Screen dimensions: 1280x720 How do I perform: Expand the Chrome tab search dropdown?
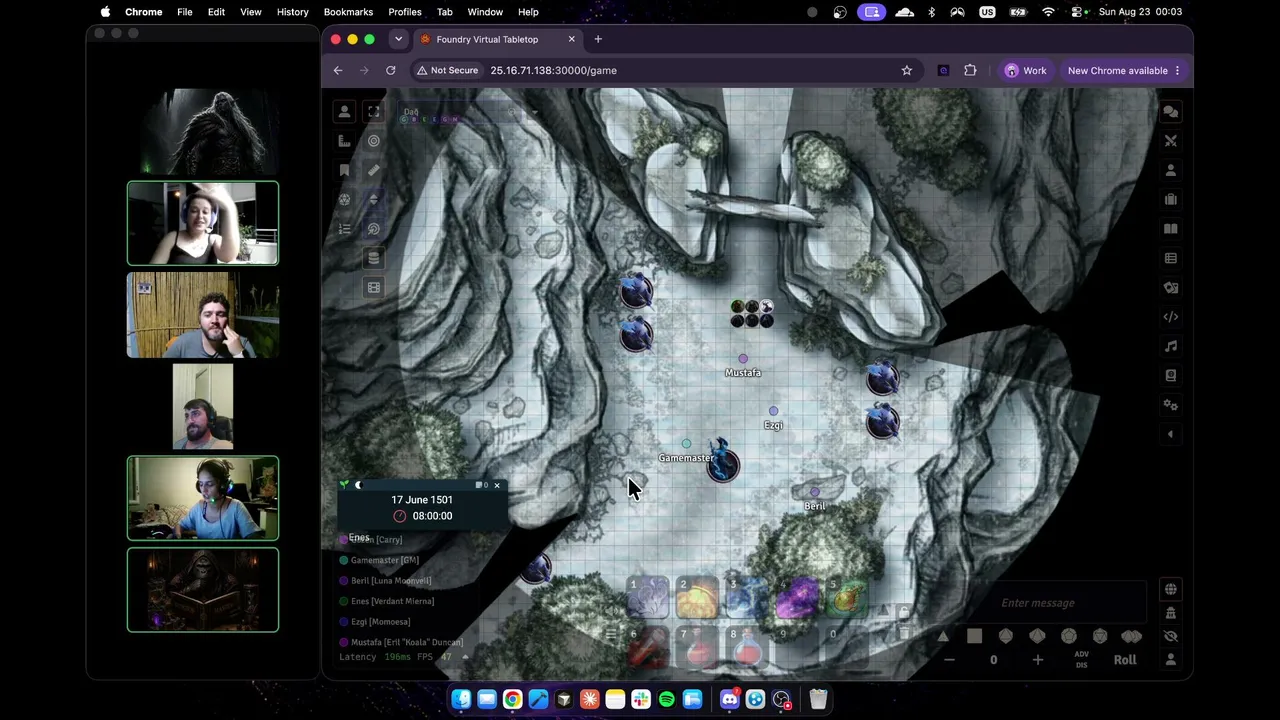click(398, 39)
